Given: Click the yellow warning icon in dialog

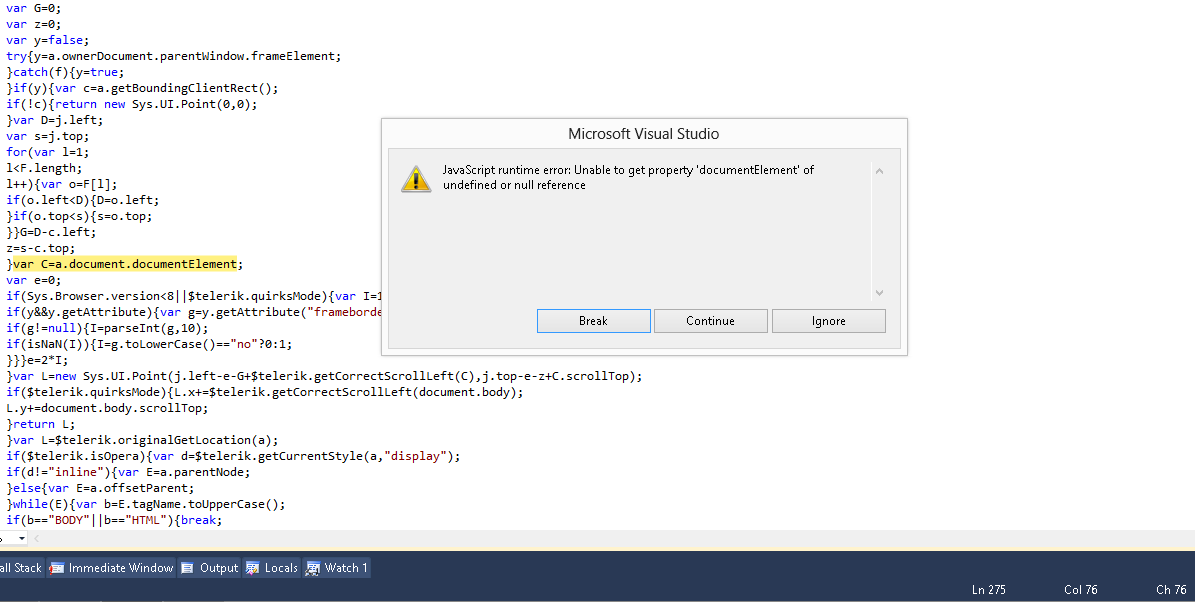Looking at the screenshot, I should [x=416, y=179].
